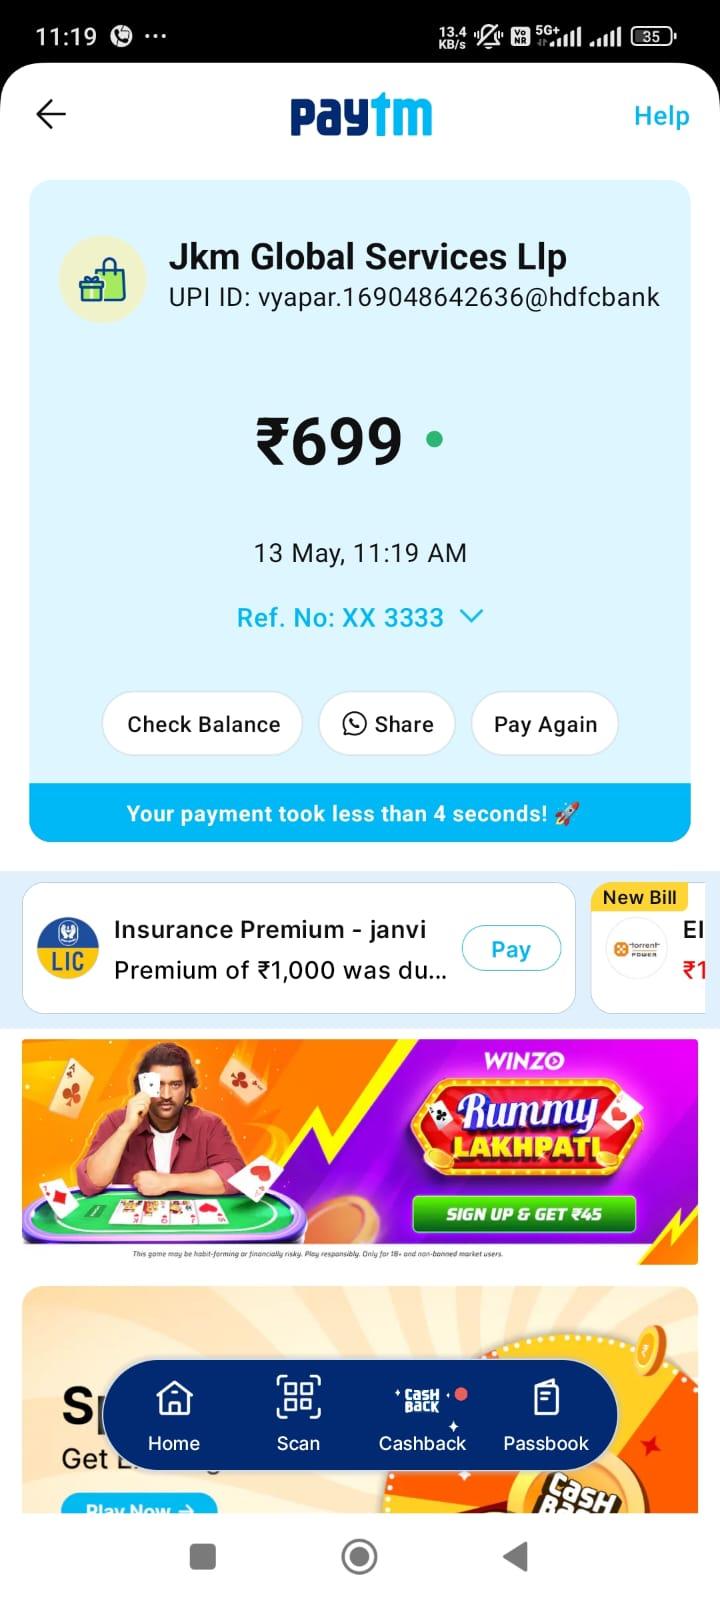Open the Home icon in bottom bar
Image resolution: width=720 pixels, height=1600 pixels.
click(174, 1398)
